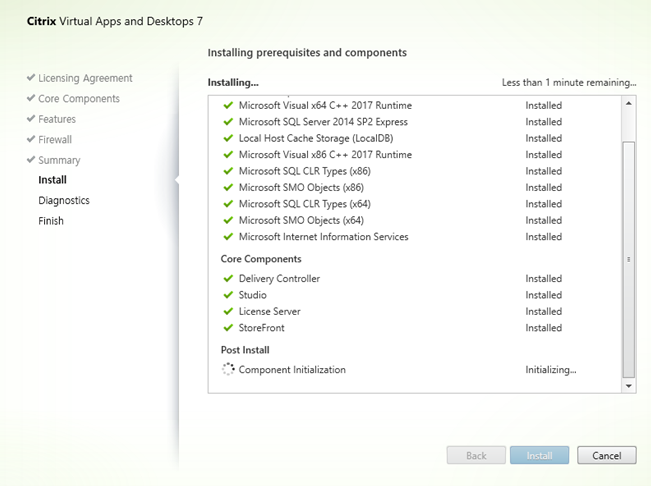This screenshot has width=651, height=486.
Task: Click green check beside StoreFront
Action: point(228,328)
